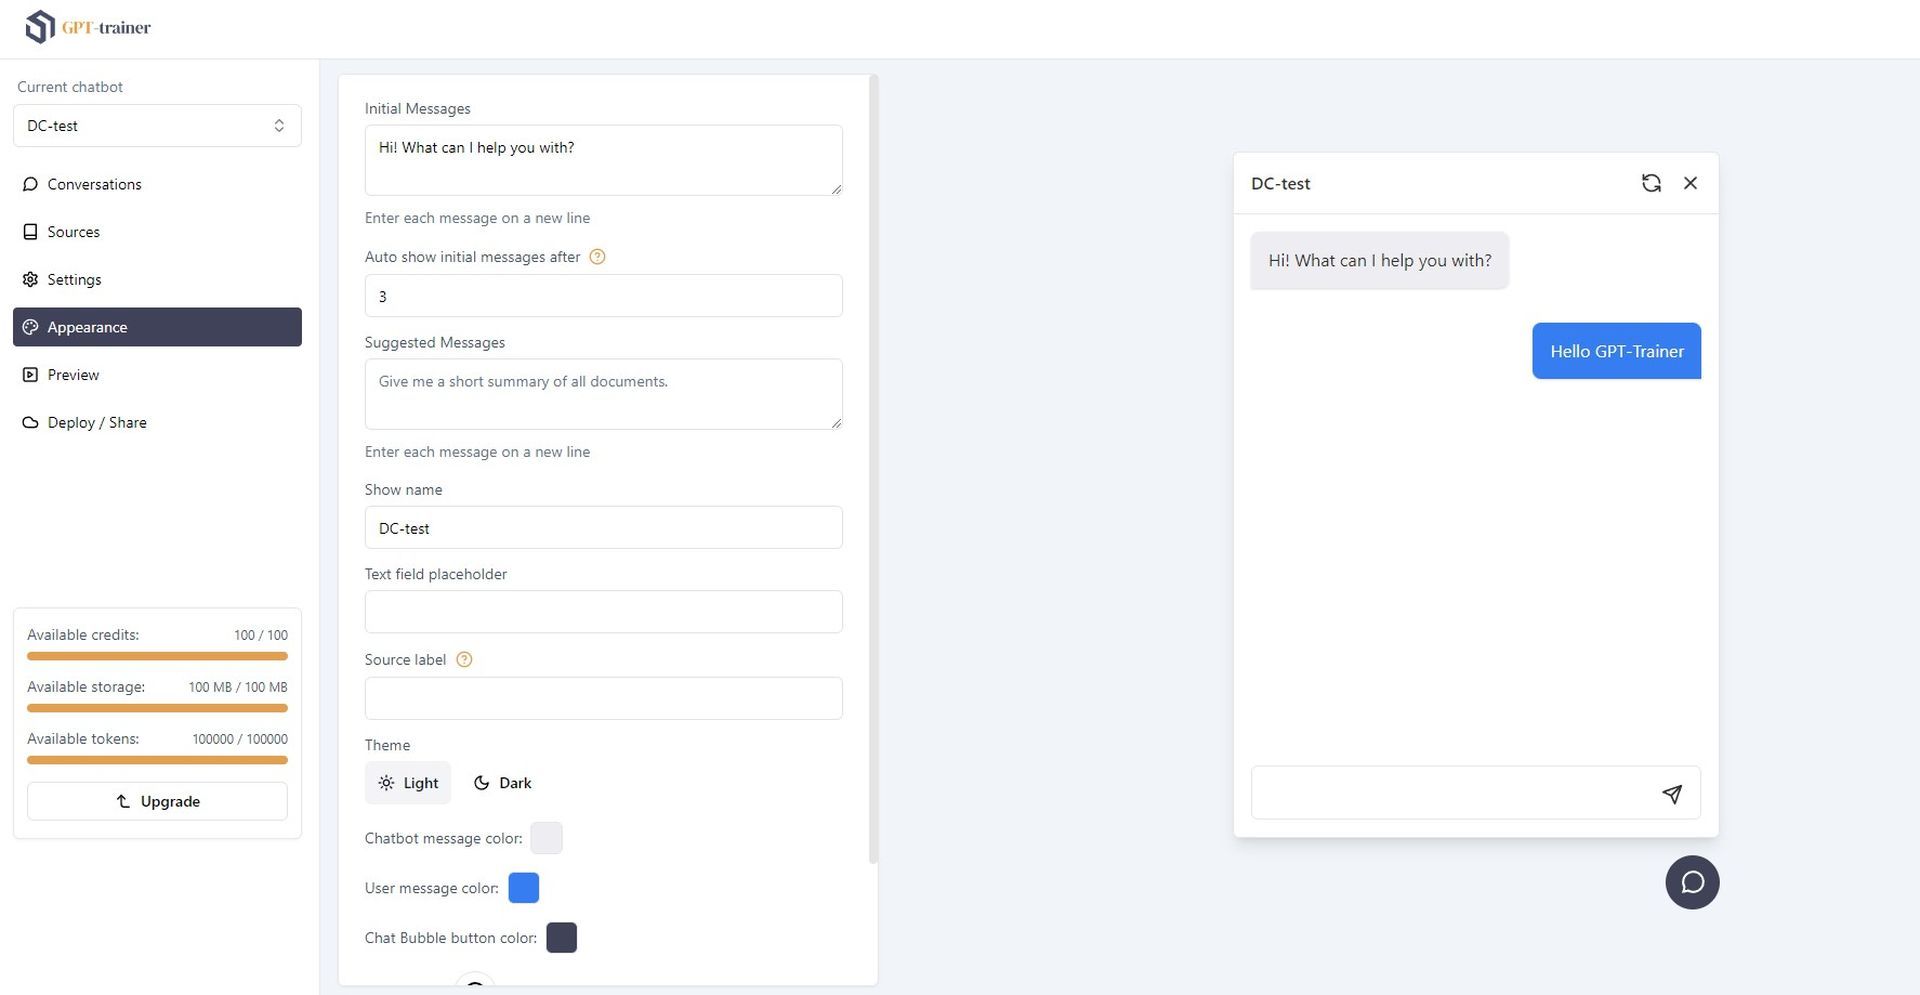
Task: Click the Auto show initial messages field
Action: click(x=603, y=296)
